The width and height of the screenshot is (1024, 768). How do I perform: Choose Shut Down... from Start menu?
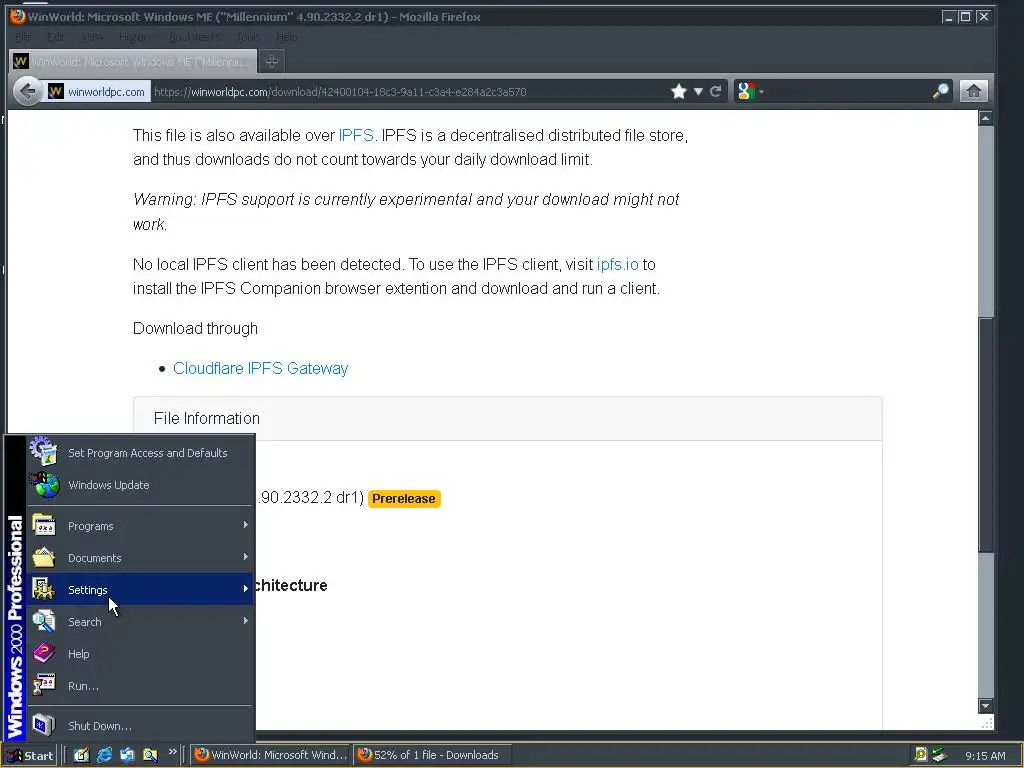click(x=139, y=726)
